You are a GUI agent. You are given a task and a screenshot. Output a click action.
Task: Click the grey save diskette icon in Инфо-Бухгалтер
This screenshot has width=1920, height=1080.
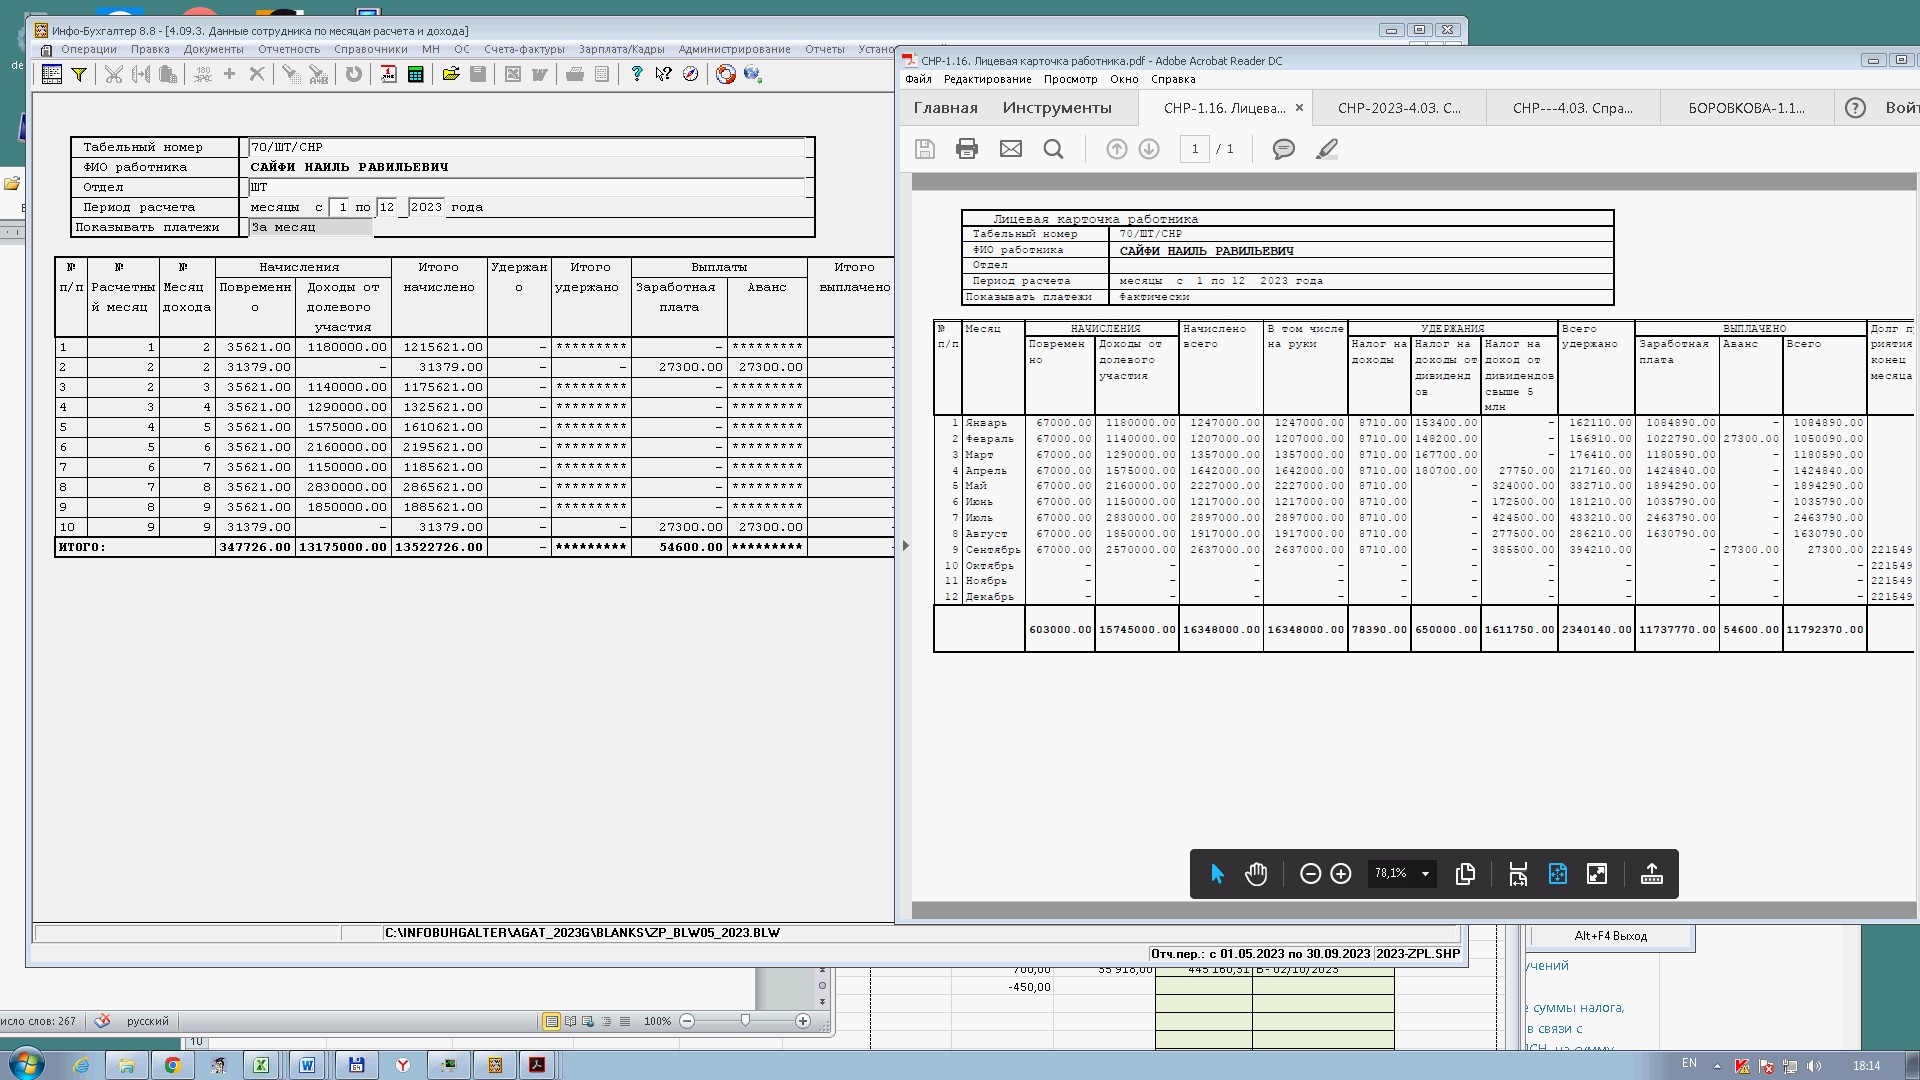click(x=478, y=74)
